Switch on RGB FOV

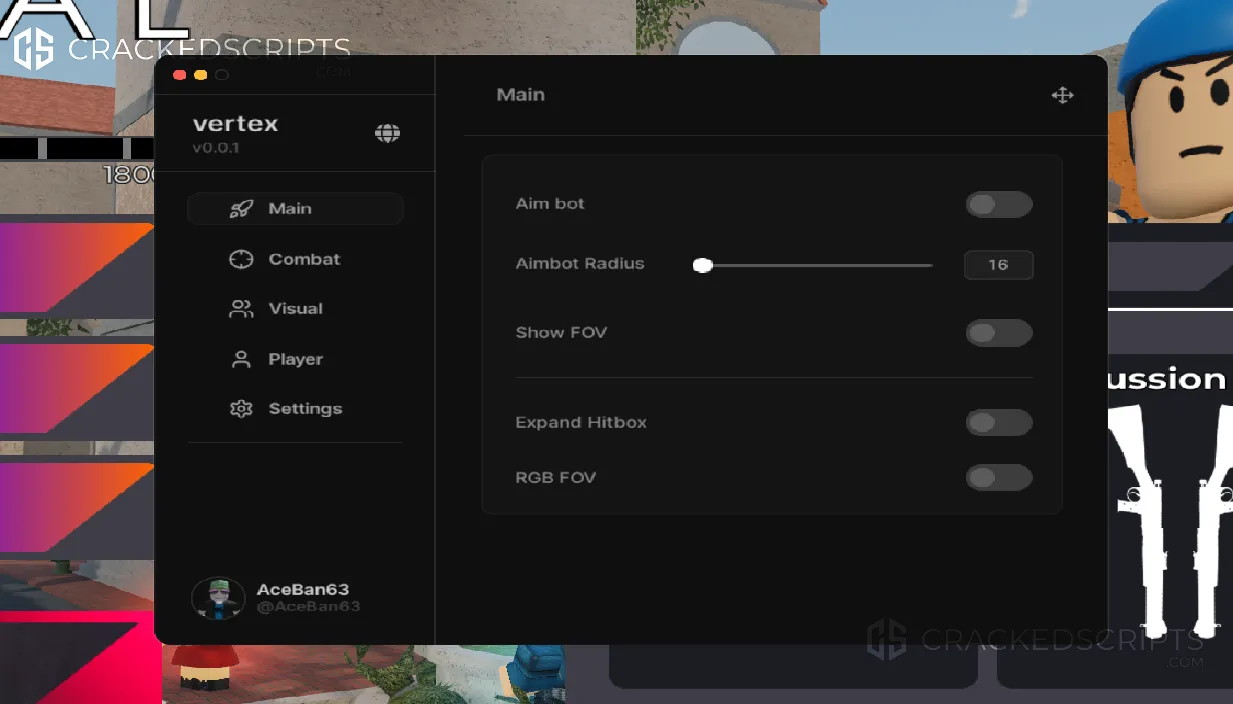[998, 478]
